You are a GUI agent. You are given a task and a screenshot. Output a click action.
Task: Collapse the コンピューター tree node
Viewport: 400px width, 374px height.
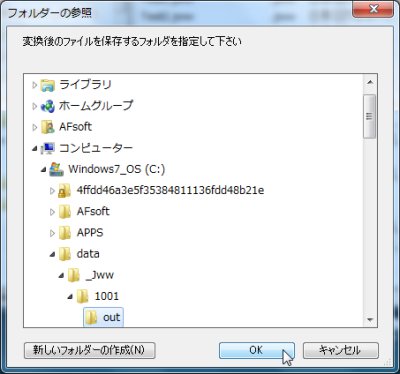tap(35, 149)
